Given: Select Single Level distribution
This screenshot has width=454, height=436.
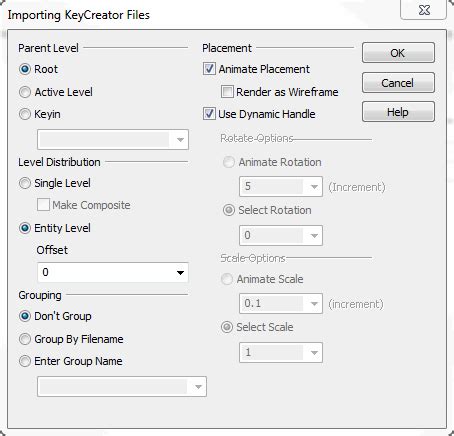Looking at the screenshot, I should (x=25, y=183).
